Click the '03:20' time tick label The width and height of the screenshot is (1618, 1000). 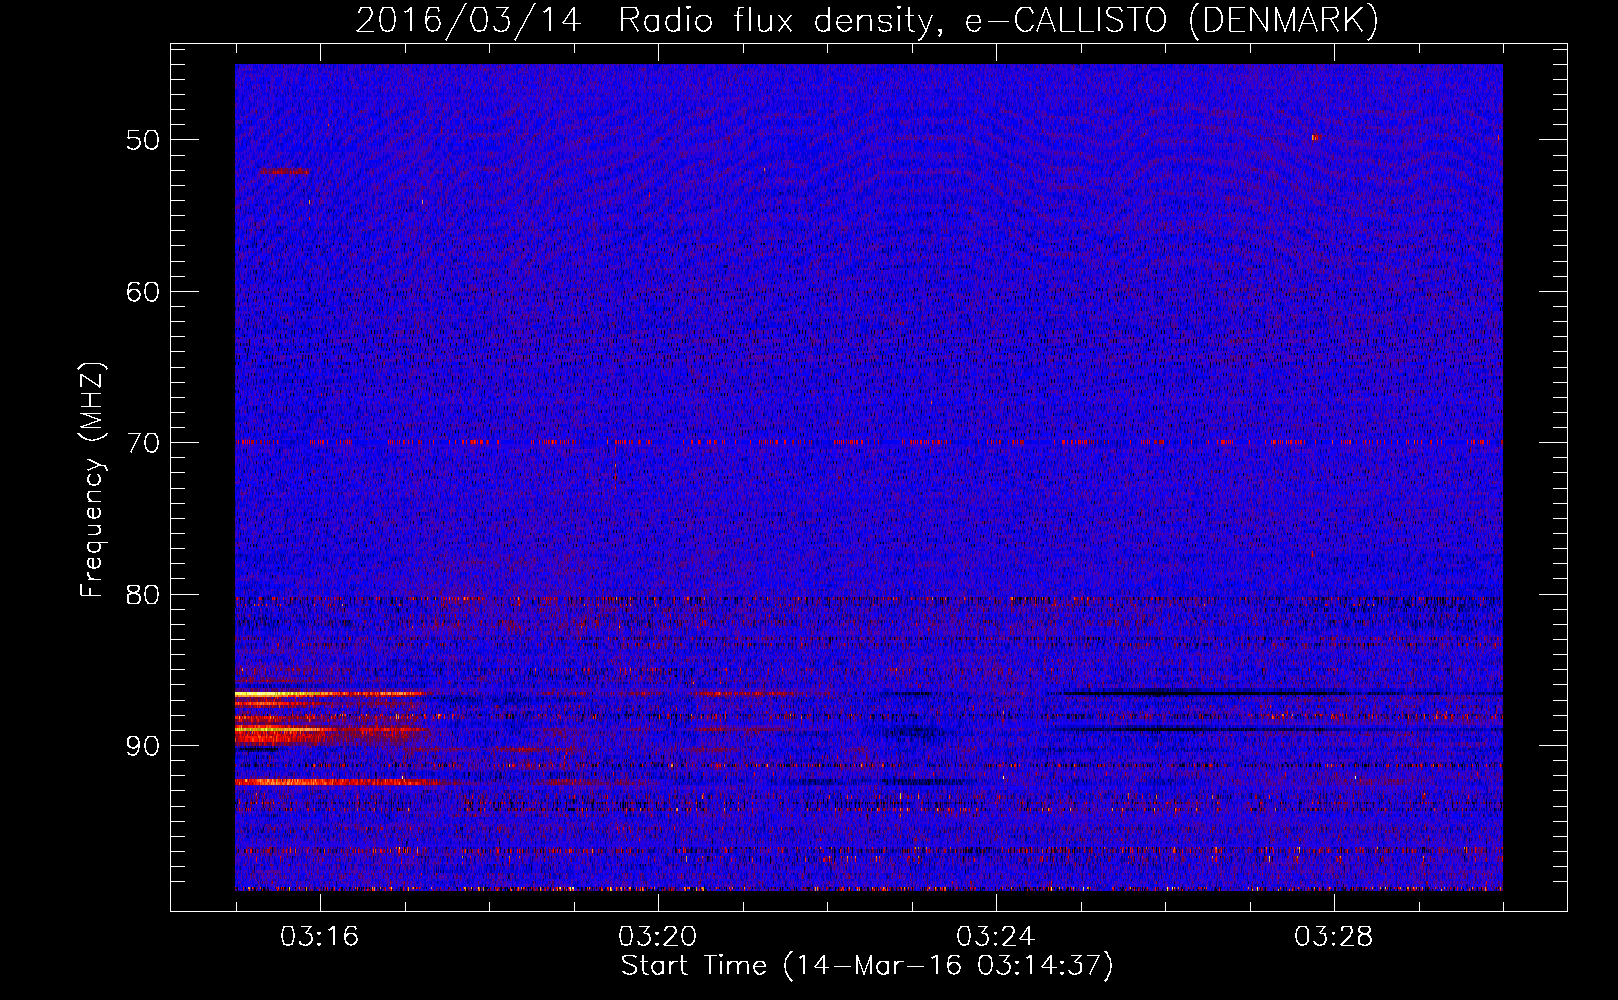tap(658, 937)
